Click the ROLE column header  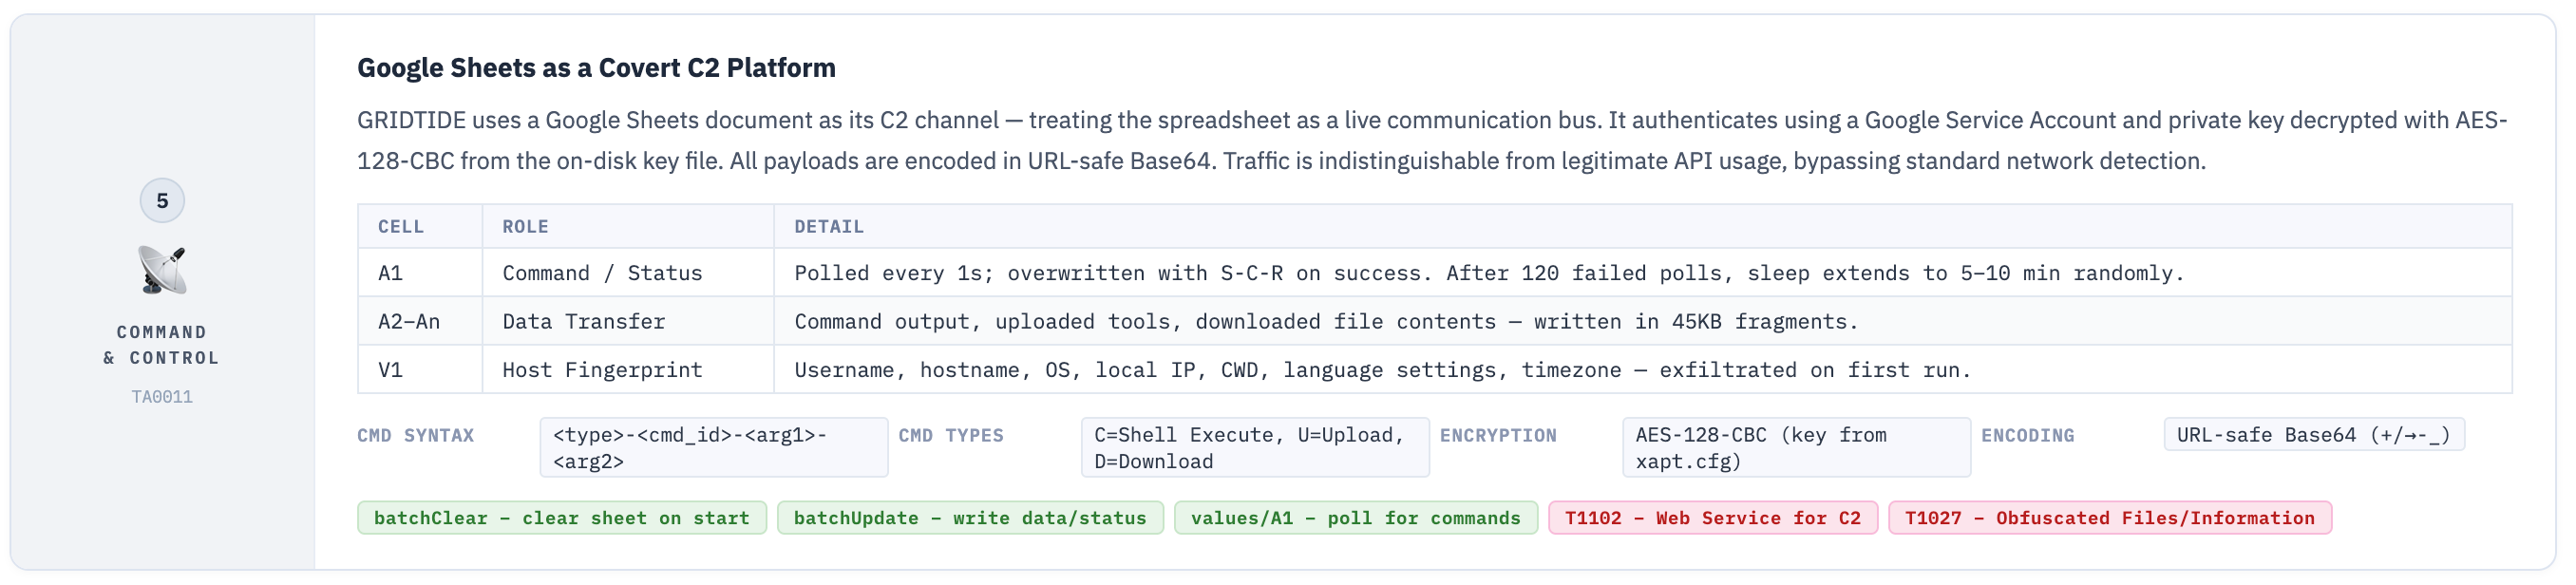[525, 227]
